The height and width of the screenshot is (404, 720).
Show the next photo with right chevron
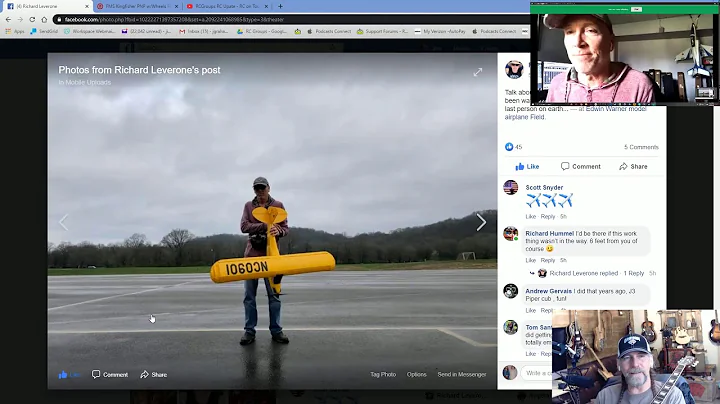coord(481,223)
